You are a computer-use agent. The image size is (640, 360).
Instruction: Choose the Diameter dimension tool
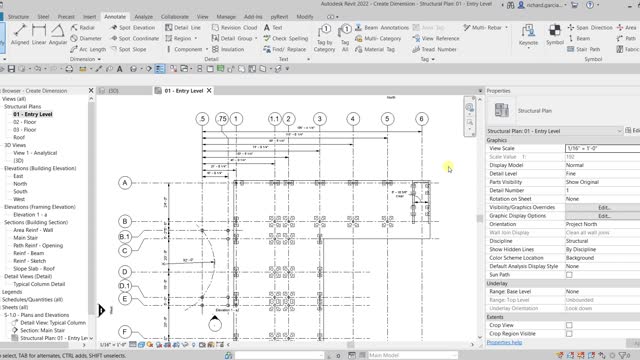coord(86,38)
